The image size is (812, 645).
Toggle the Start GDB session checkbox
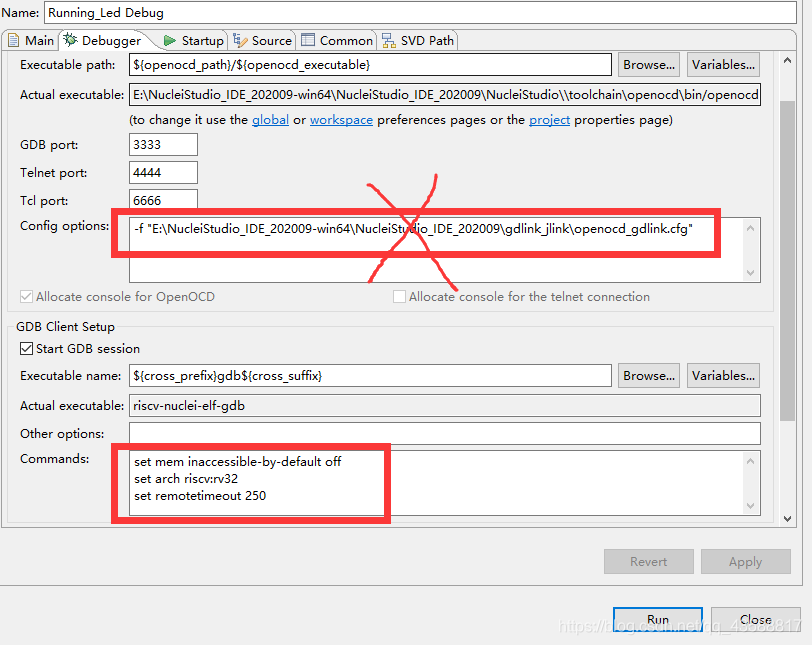pos(26,348)
